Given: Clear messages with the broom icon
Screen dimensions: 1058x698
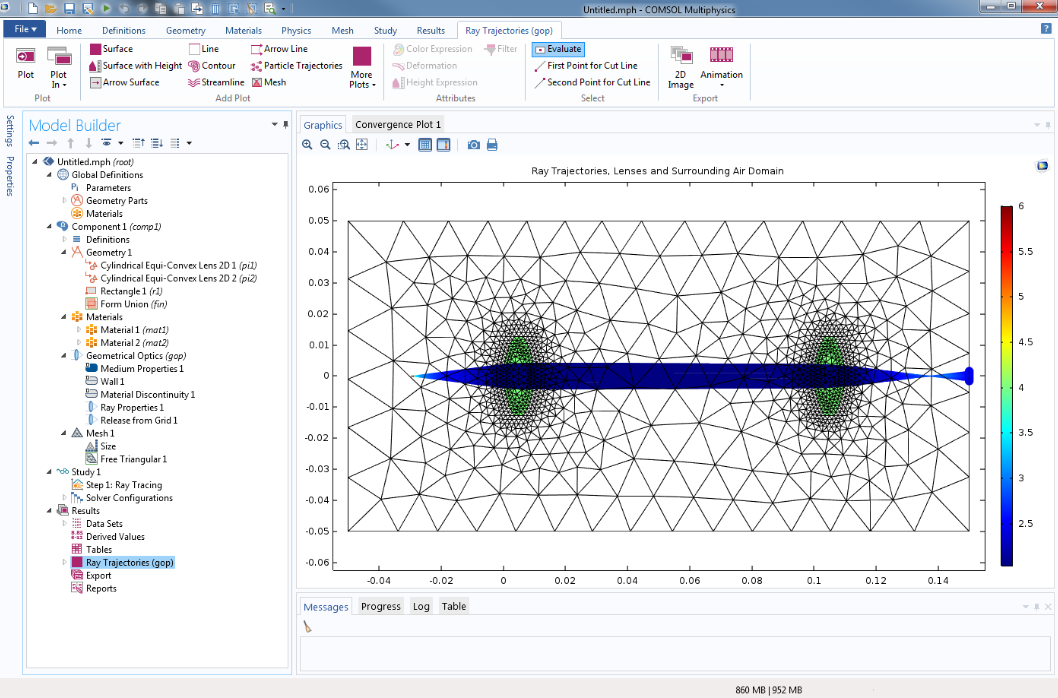Looking at the screenshot, I should point(308,626).
